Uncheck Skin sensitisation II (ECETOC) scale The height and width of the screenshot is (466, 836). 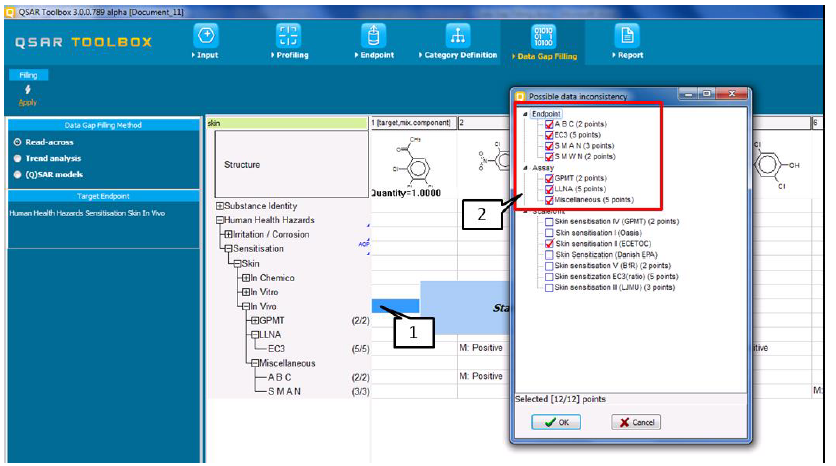tap(549, 244)
